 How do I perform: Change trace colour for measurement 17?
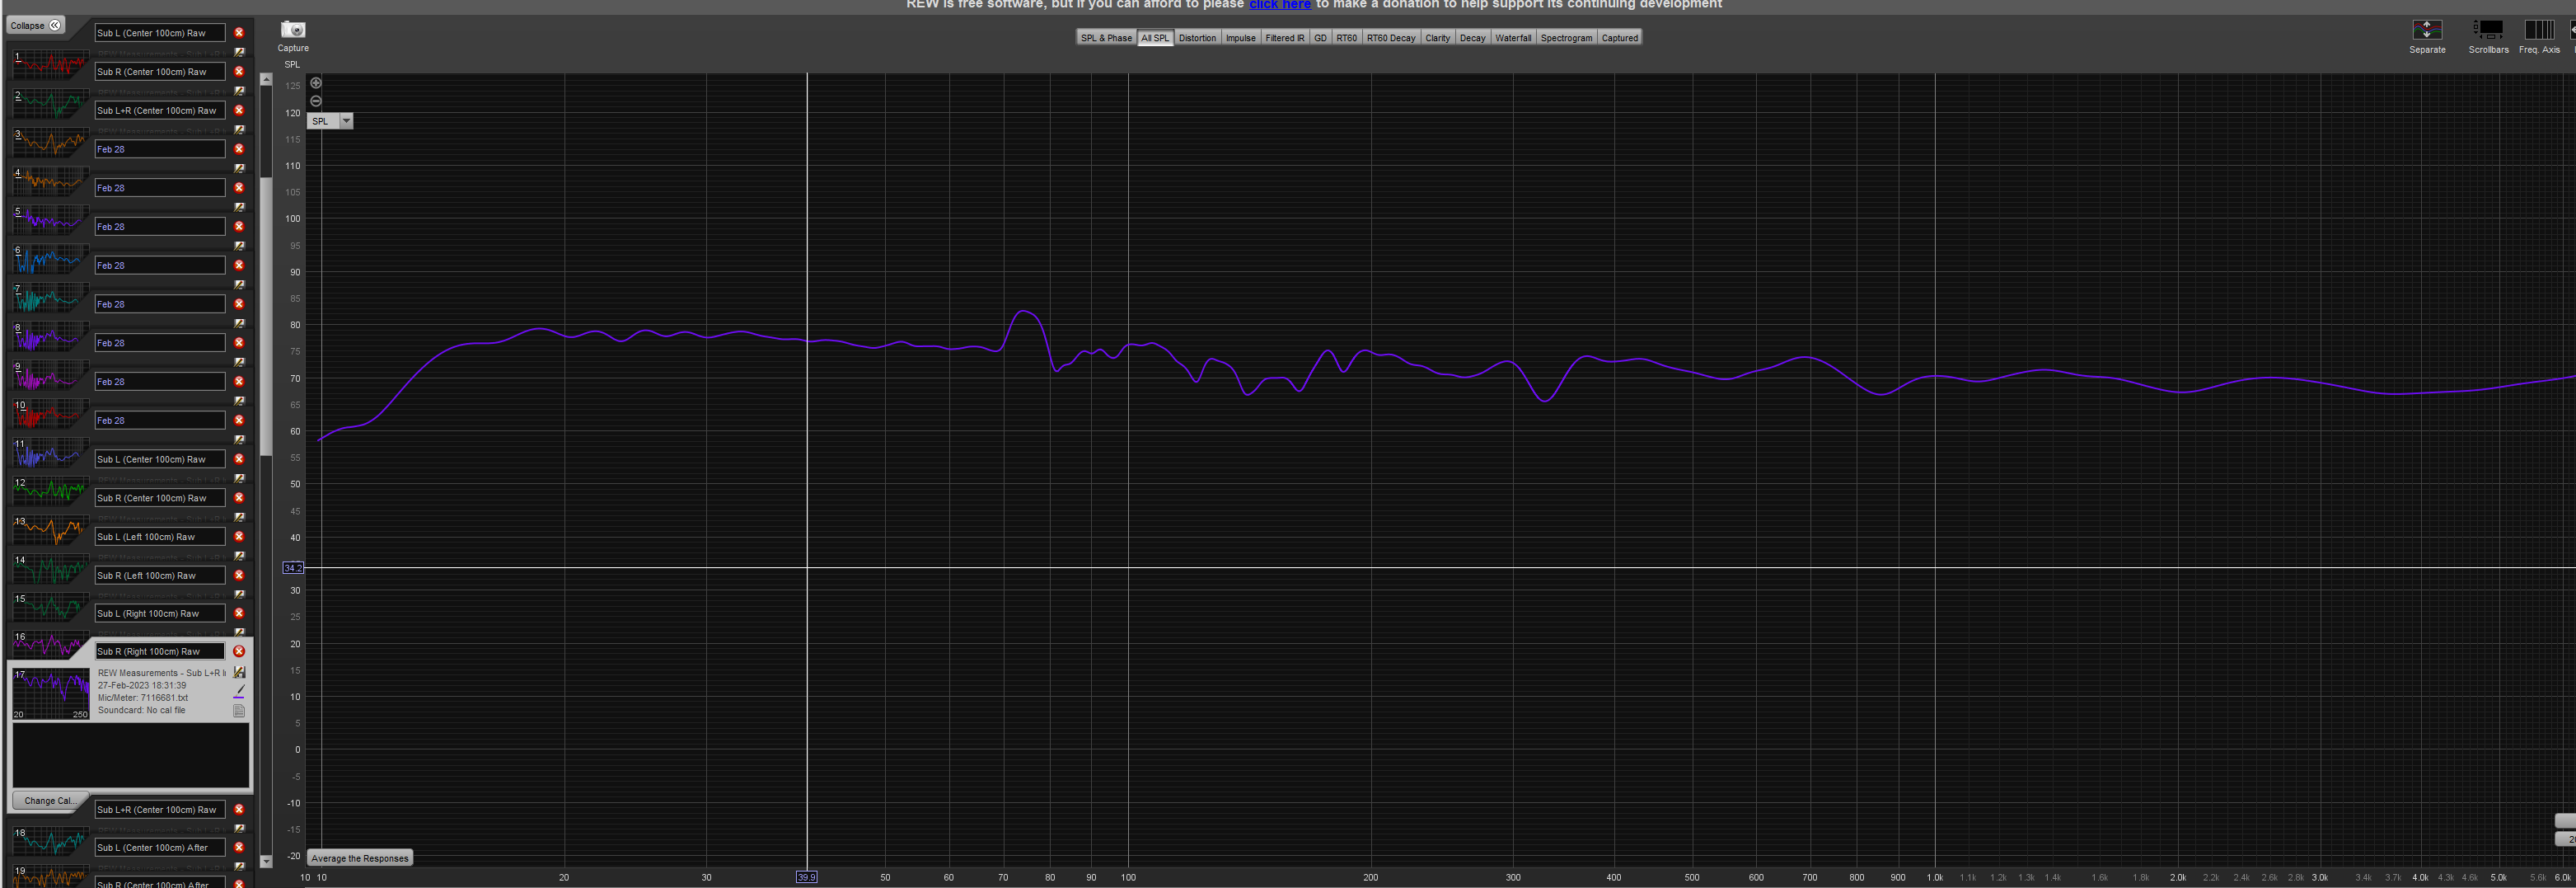coord(239,691)
